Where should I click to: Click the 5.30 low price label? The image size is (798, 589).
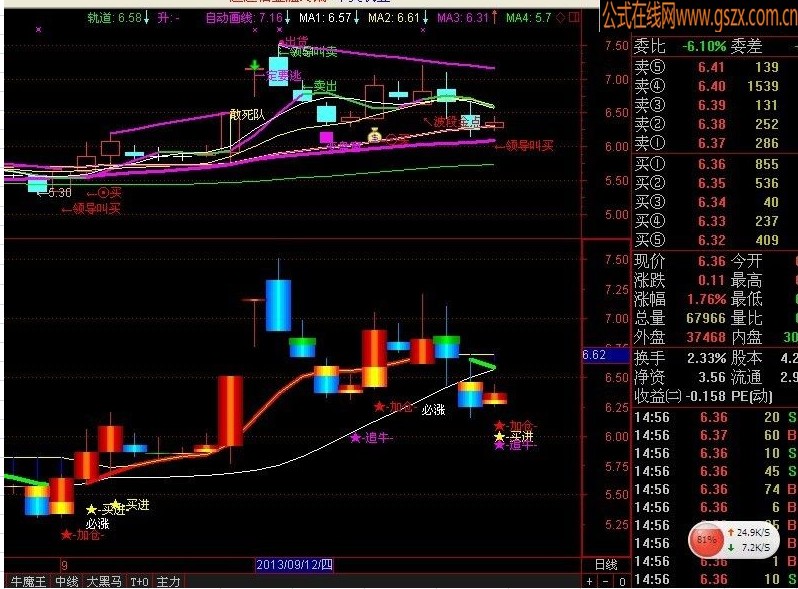[60, 192]
